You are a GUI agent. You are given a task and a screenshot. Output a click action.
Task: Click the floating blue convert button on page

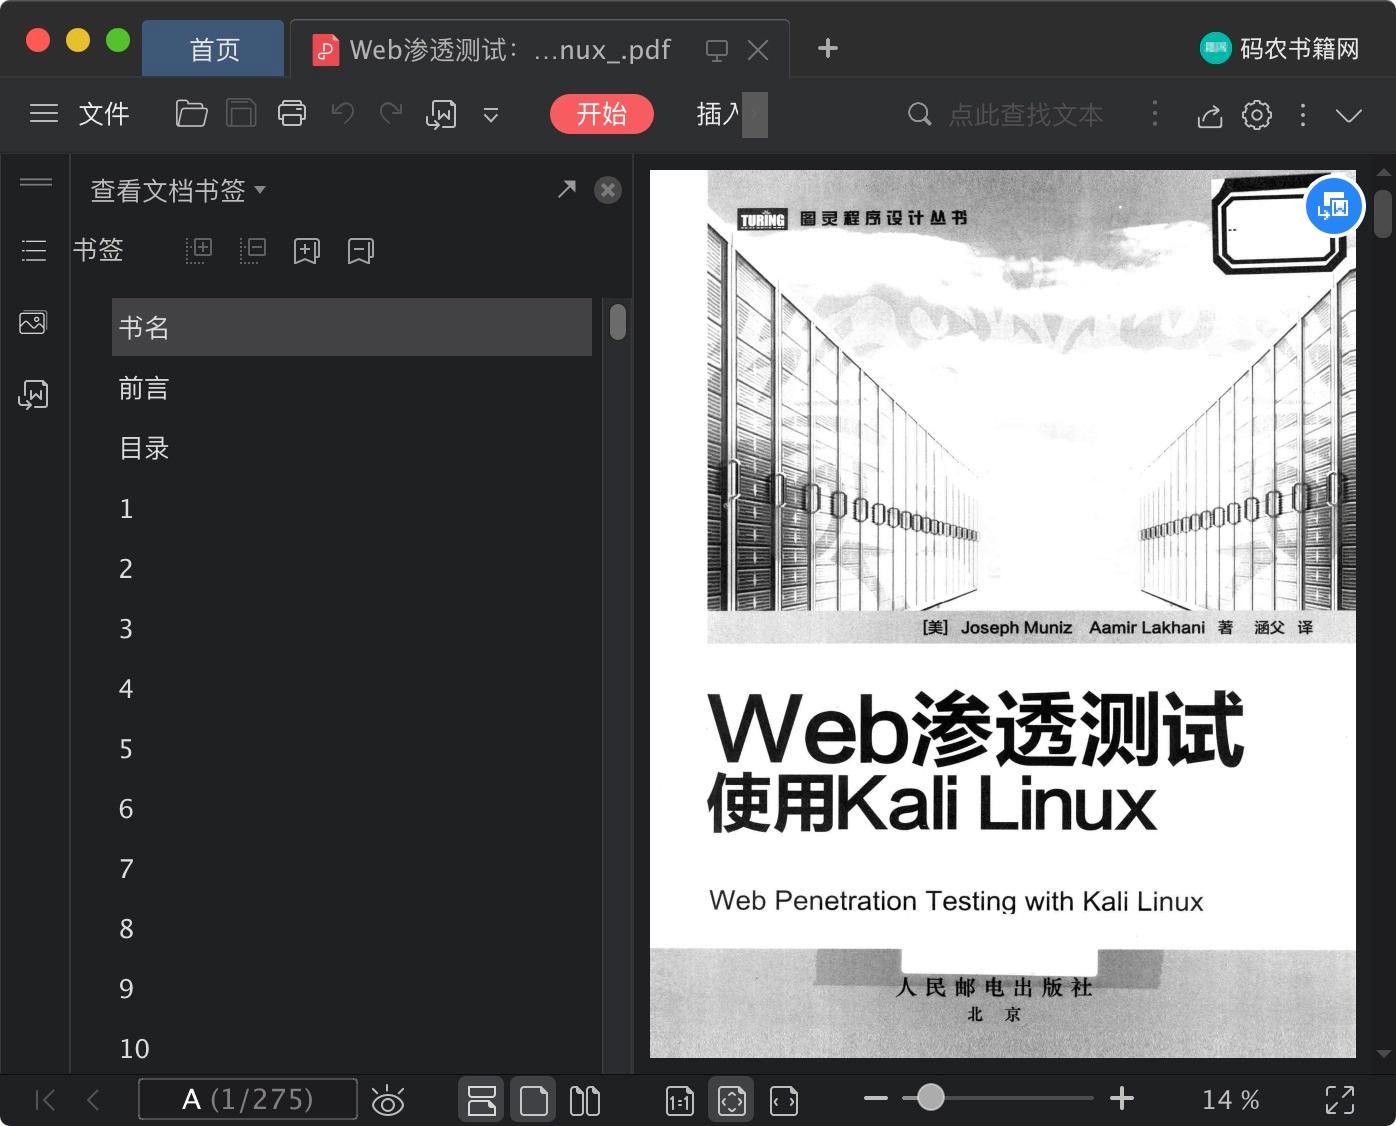pyautogui.click(x=1334, y=206)
